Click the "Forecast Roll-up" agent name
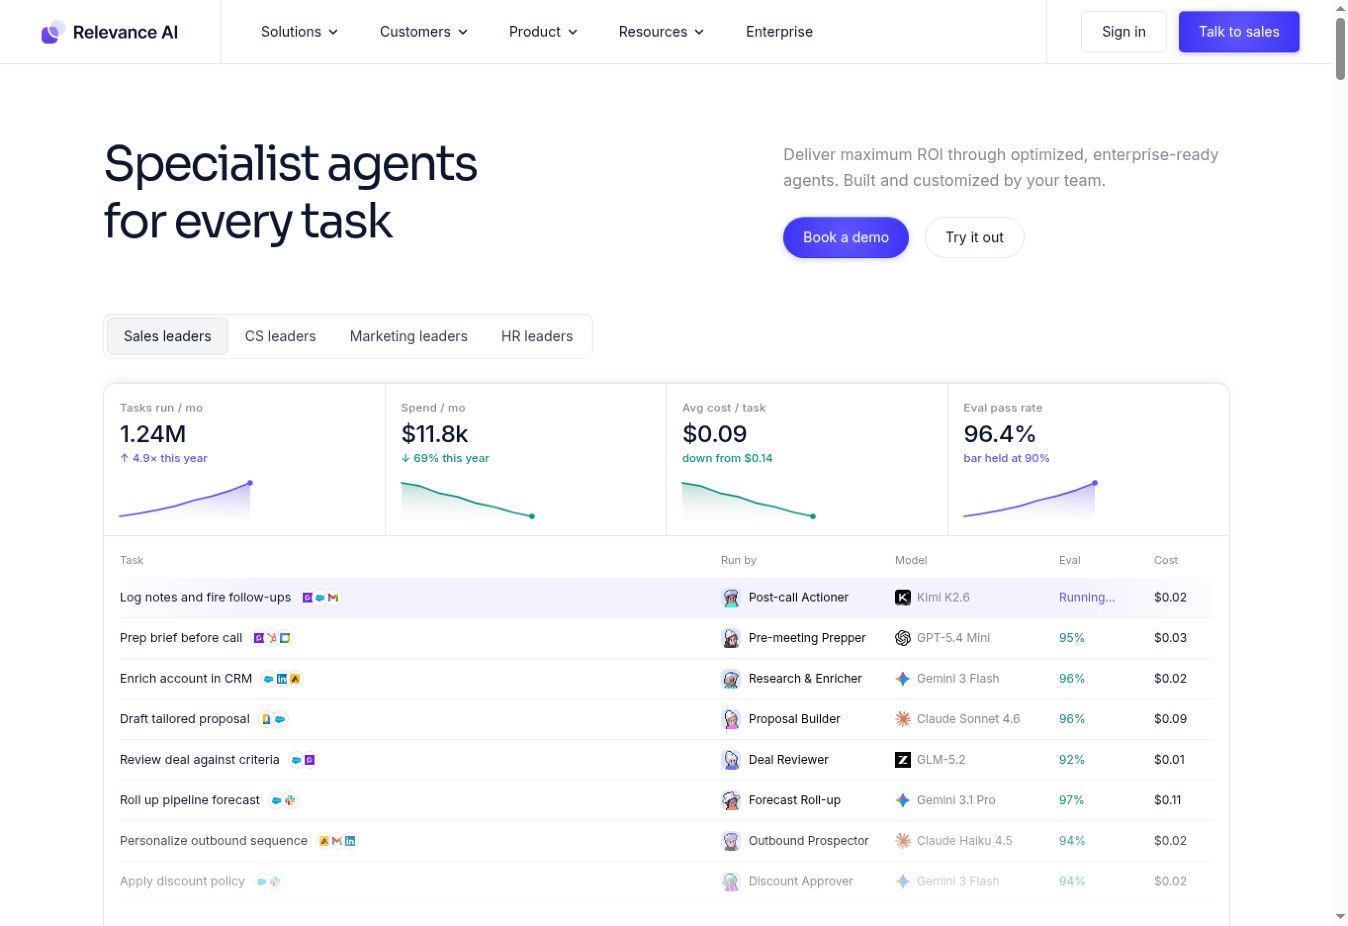 coord(794,800)
